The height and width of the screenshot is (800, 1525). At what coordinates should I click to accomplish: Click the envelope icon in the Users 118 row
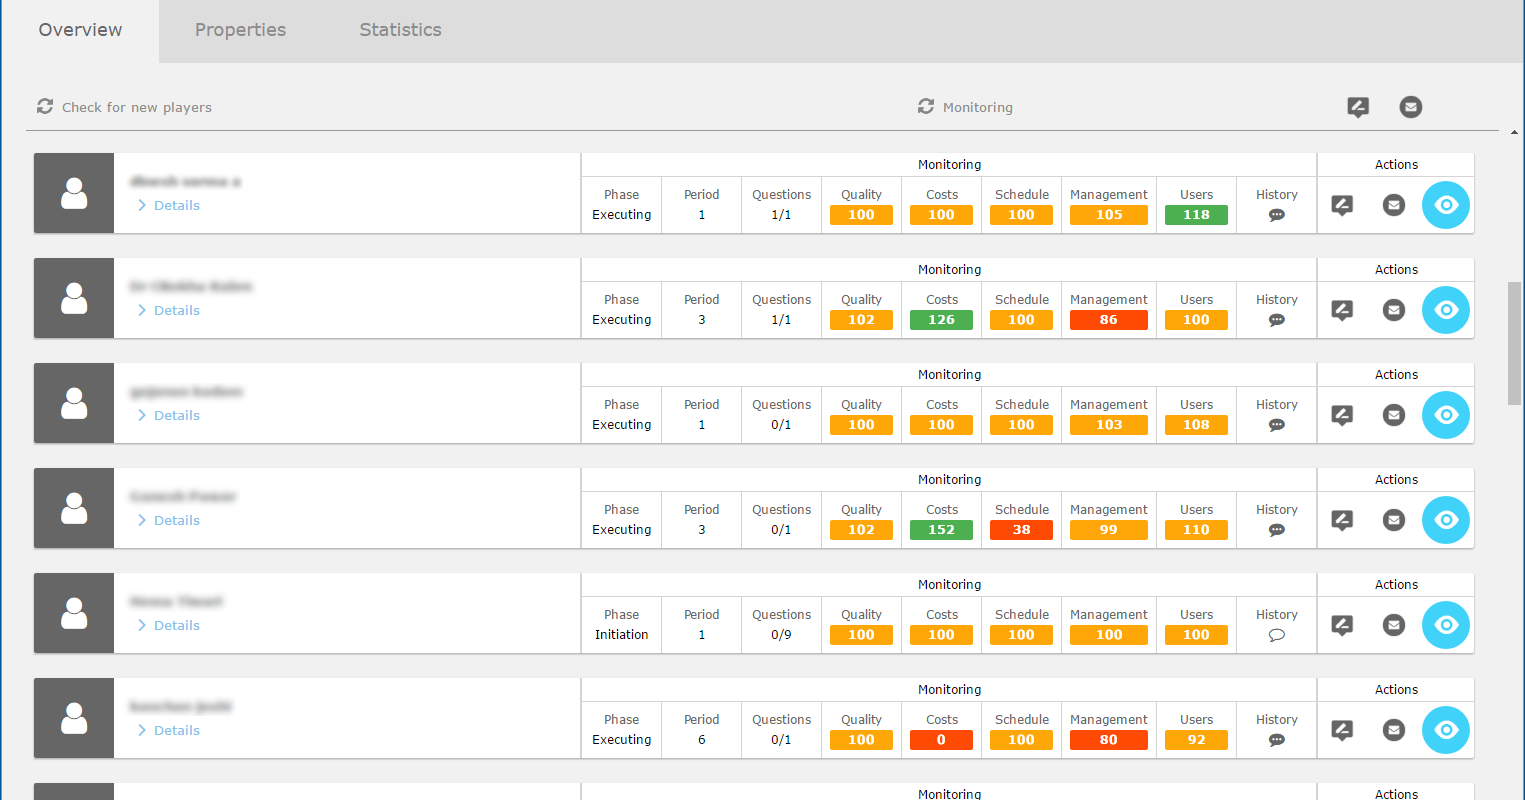tap(1394, 205)
